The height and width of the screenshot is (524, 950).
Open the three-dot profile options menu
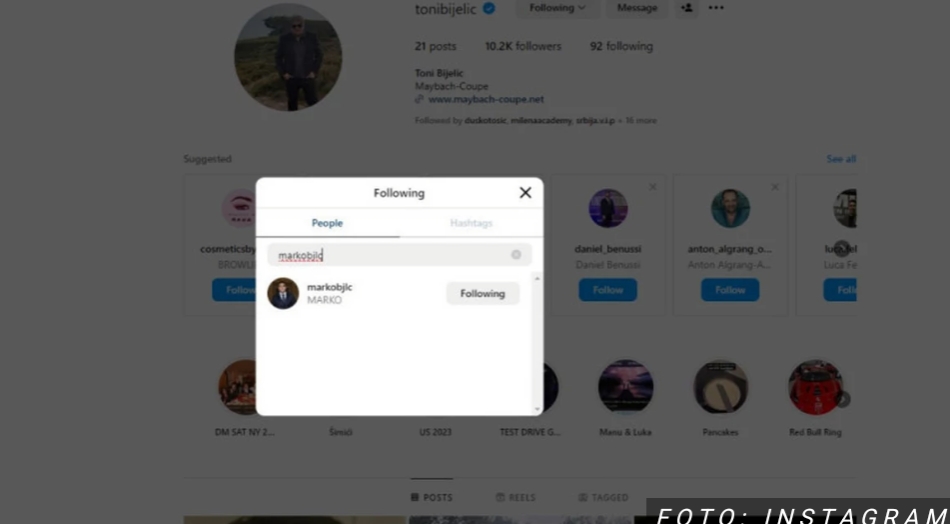point(716,8)
